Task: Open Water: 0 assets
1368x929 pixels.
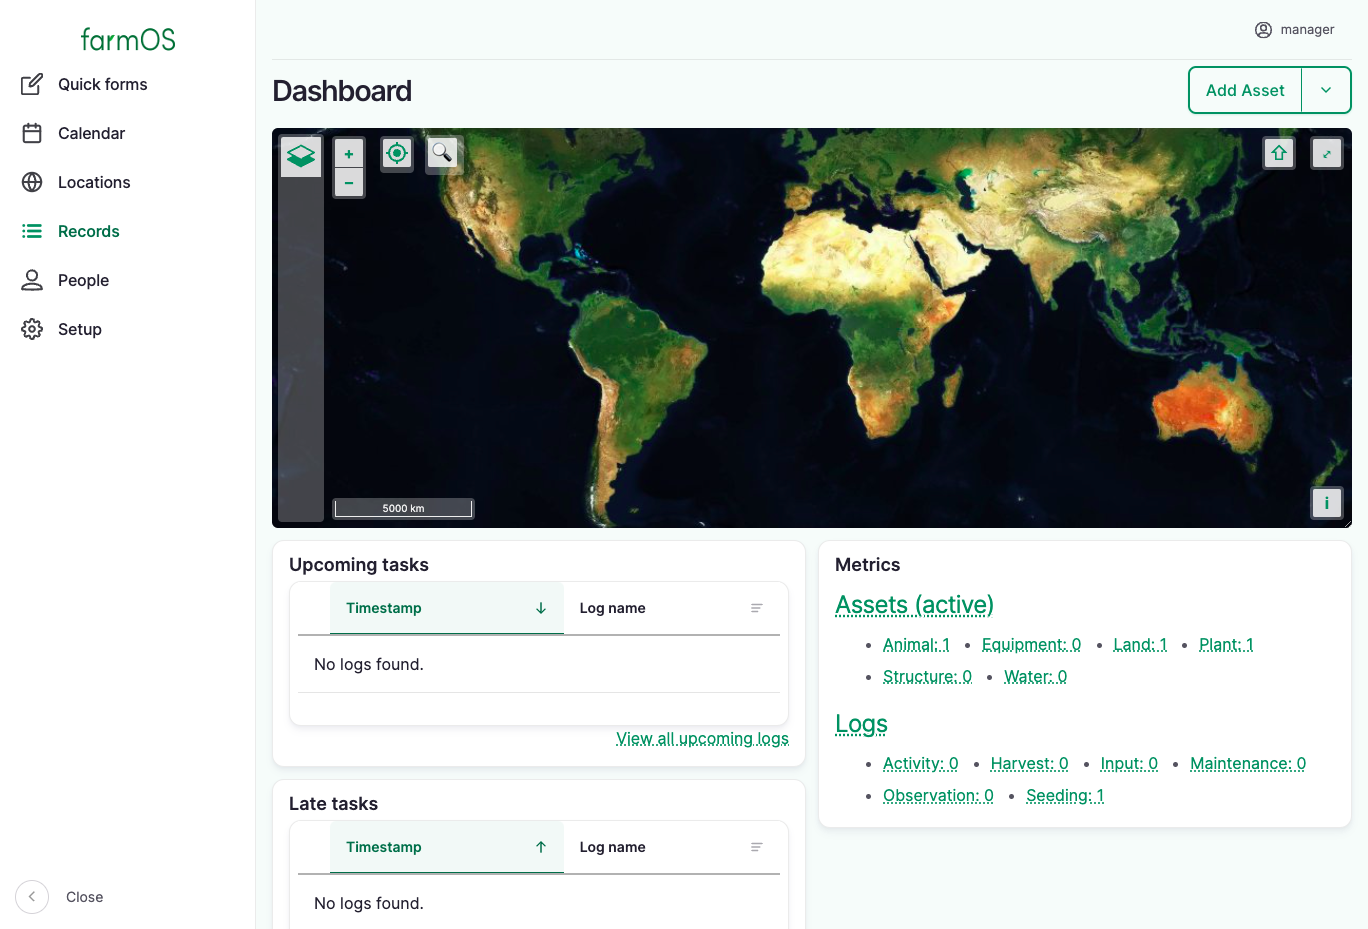Action: 1035,677
